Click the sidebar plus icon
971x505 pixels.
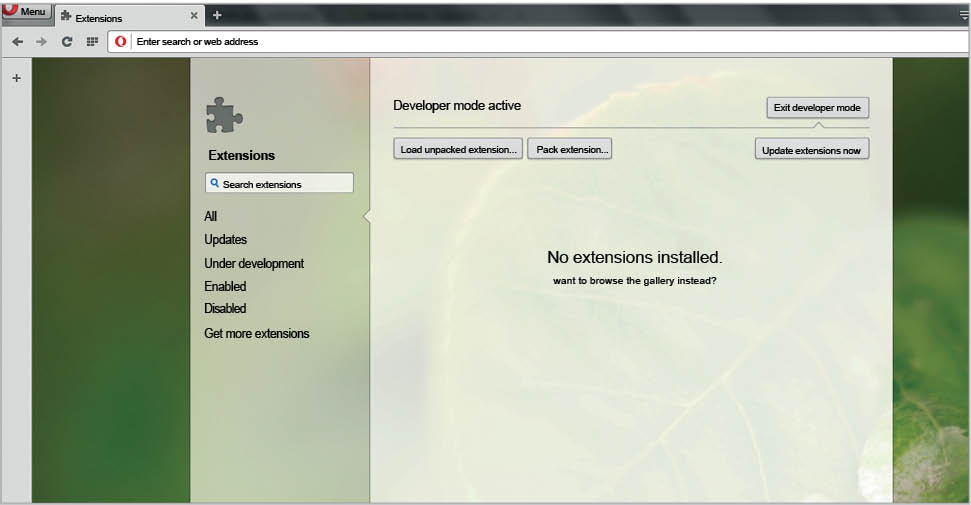point(17,78)
